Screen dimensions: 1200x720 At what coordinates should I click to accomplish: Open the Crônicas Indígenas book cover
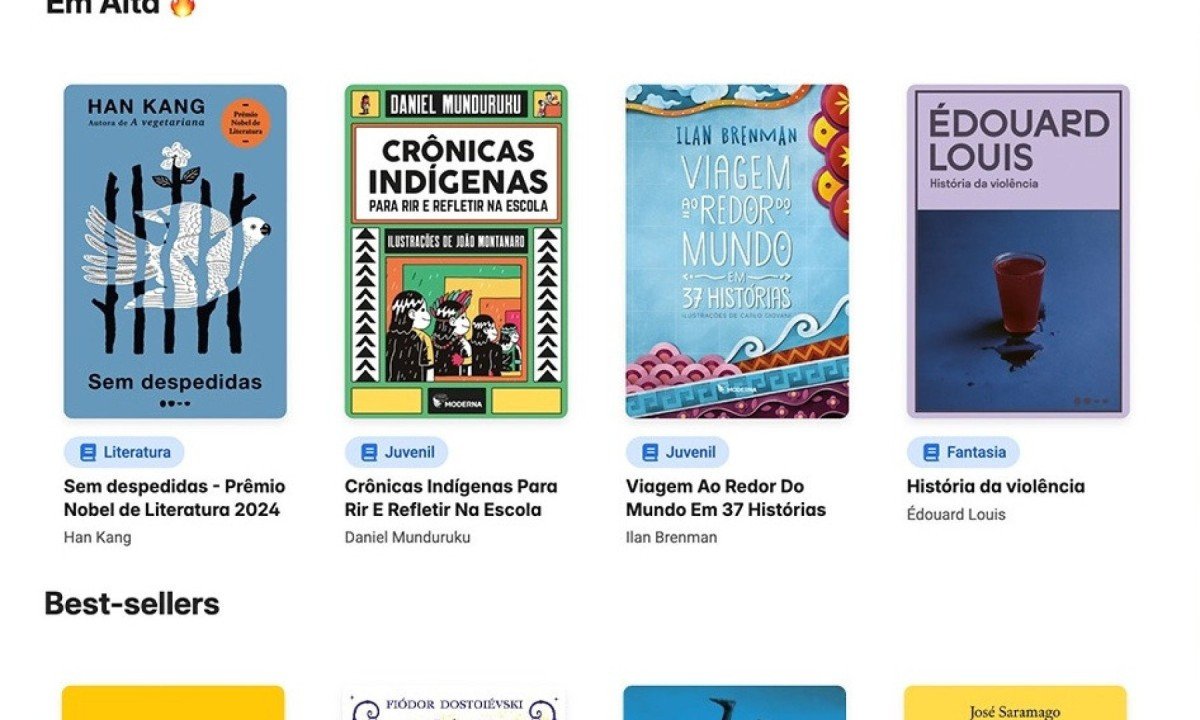click(456, 251)
